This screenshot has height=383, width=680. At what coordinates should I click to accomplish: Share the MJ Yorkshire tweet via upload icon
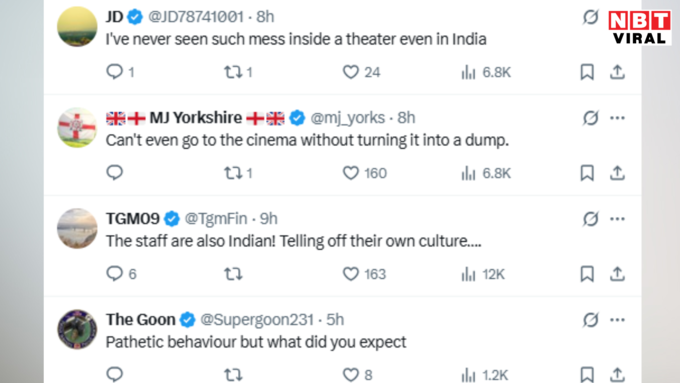[x=617, y=173]
